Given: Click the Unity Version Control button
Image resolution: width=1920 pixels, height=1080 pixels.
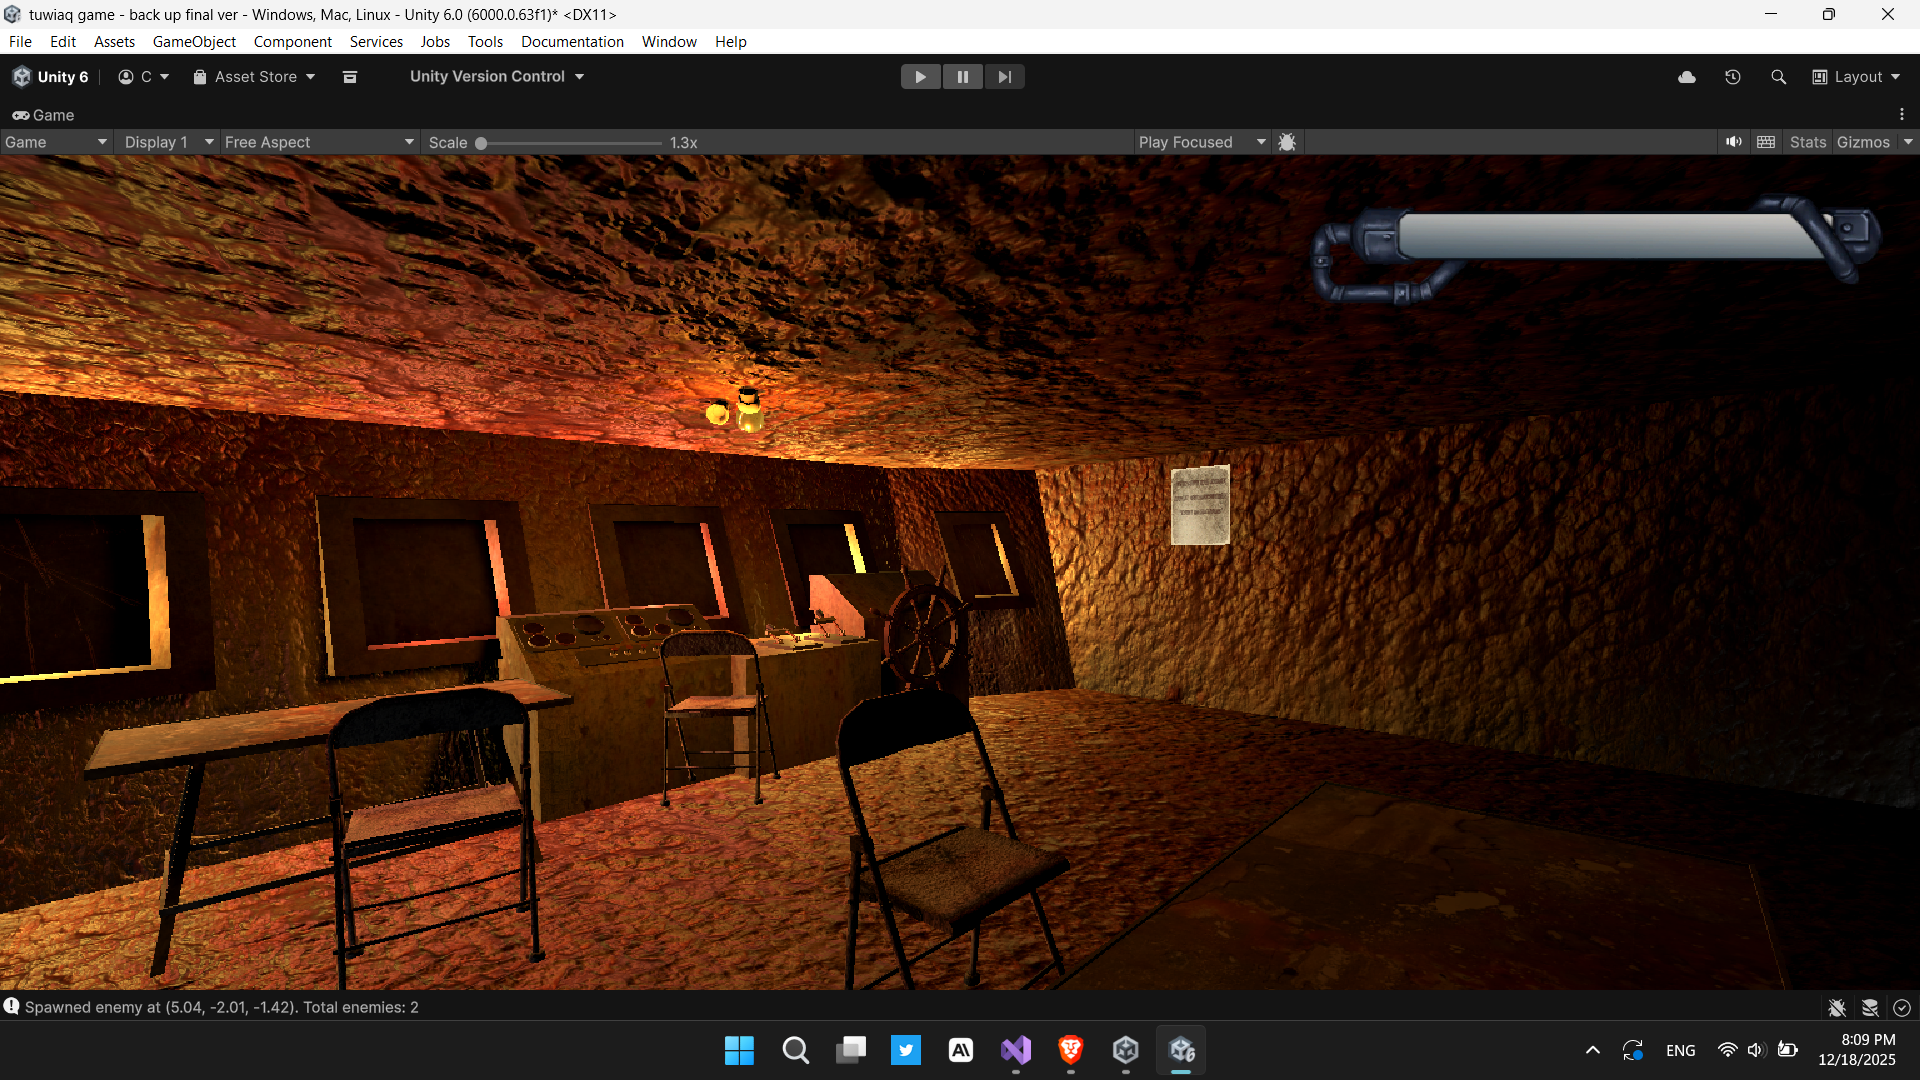Looking at the screenshot, I should [x=496, y=77].
